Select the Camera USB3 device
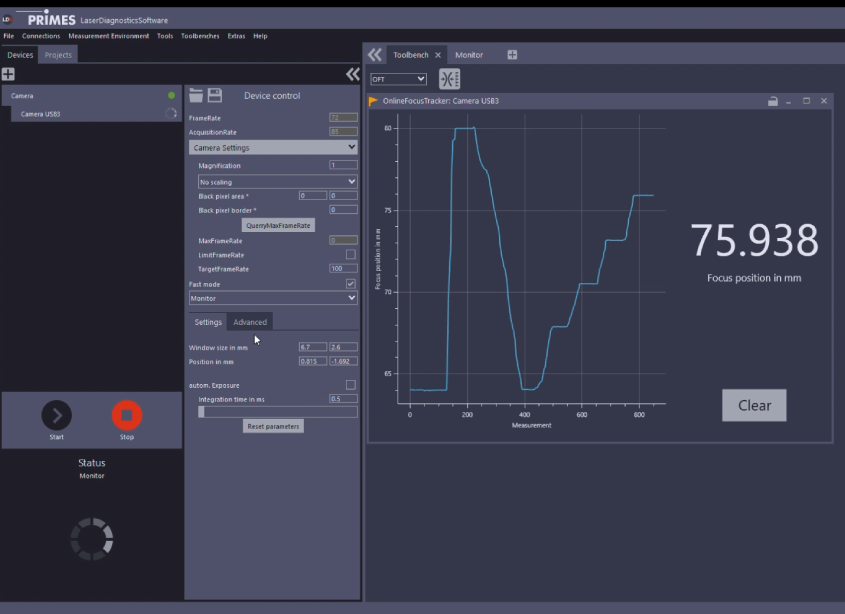845x614 pixels. click(x=96, y=114)
